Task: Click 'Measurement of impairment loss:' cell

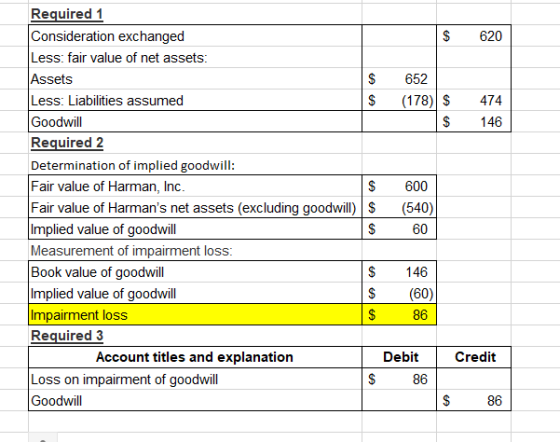Action: click(195, 250)
